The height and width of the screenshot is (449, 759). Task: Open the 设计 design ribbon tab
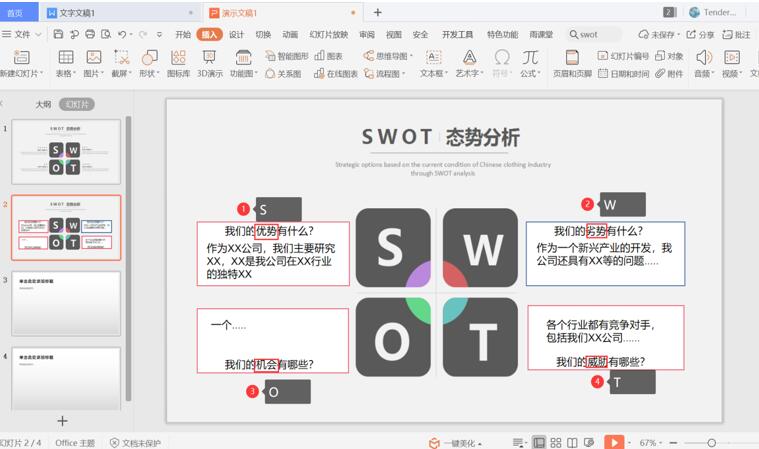(236, 34)
